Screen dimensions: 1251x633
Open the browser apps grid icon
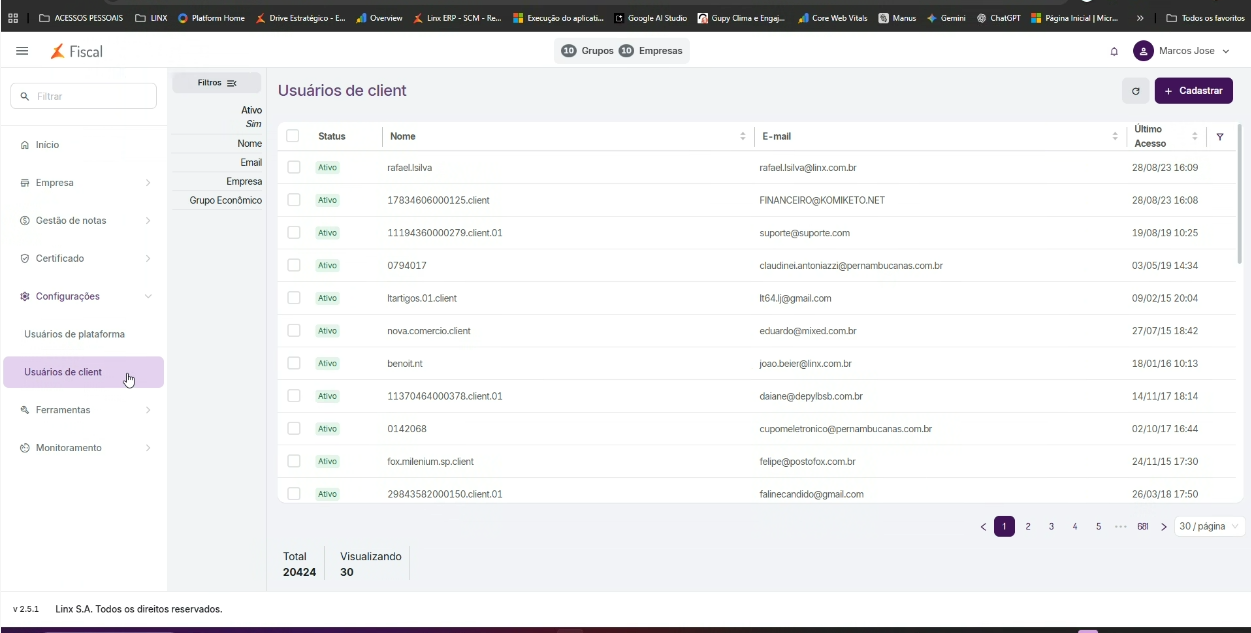tap(13, 18)
